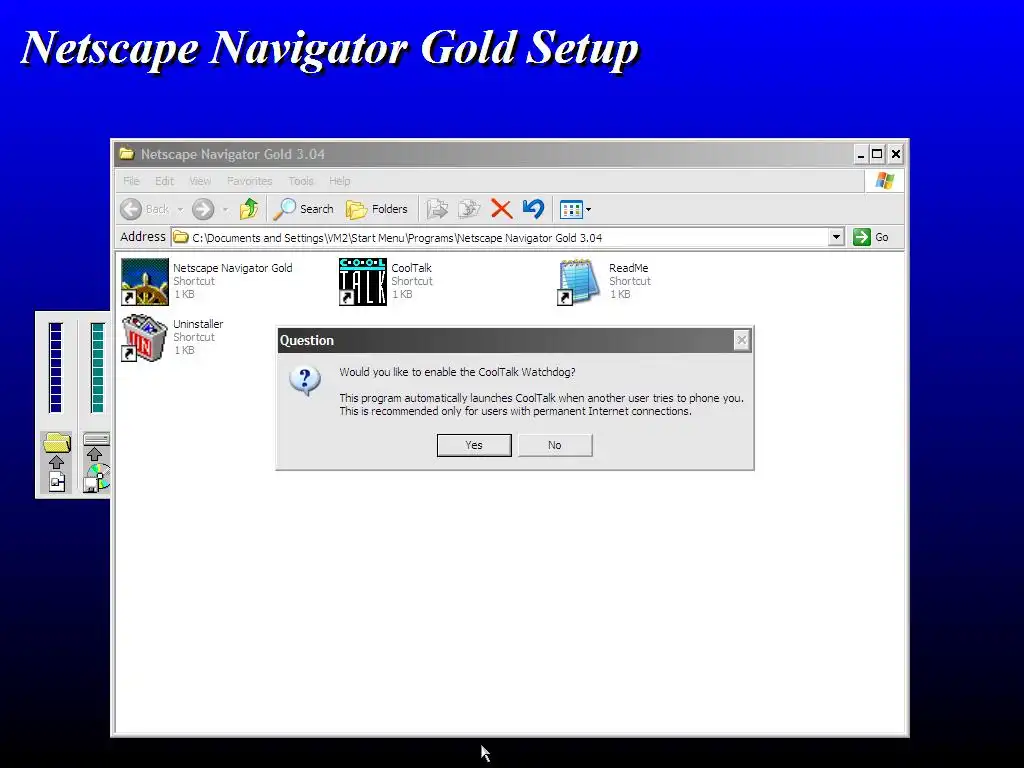Click the "Uninstaller" shortcut name text

(198, 325)
